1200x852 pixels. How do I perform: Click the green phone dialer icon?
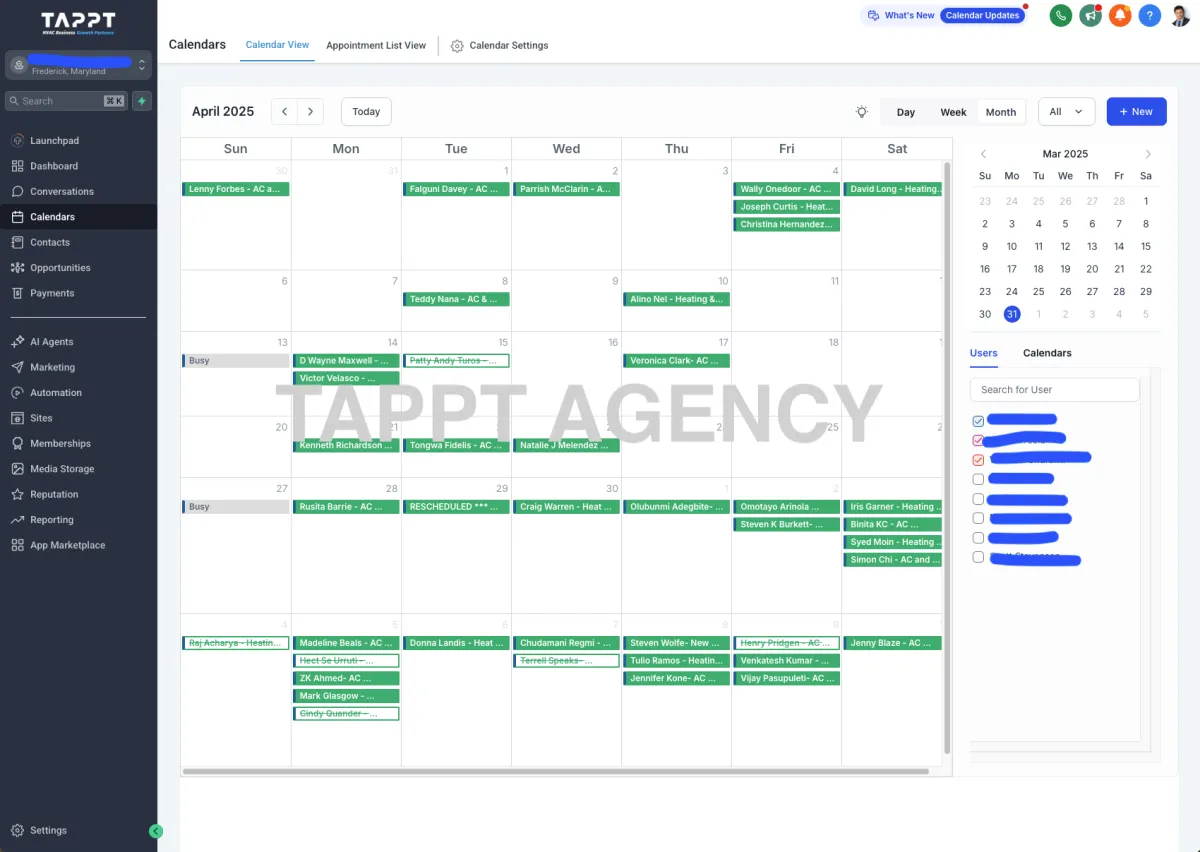click(x=1060, y=16)
